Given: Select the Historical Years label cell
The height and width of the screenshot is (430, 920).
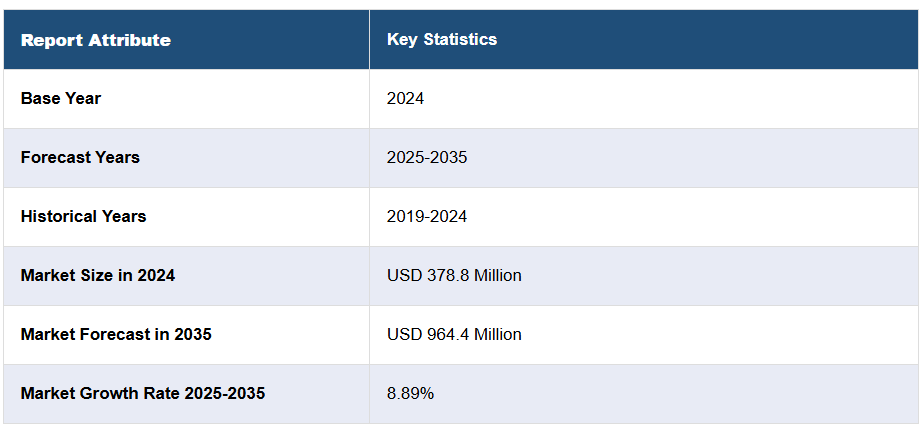Looking at the screenshot, I should (x=83, y=216).
